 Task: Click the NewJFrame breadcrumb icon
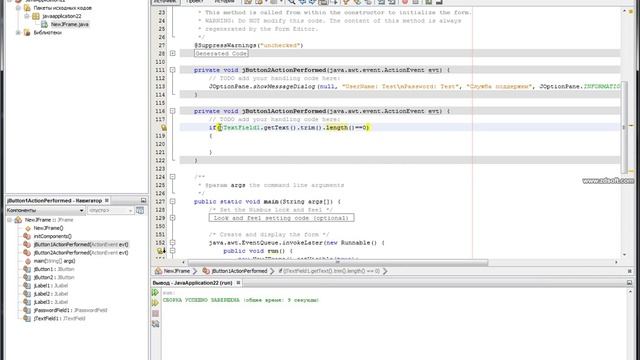coord(158,271)
